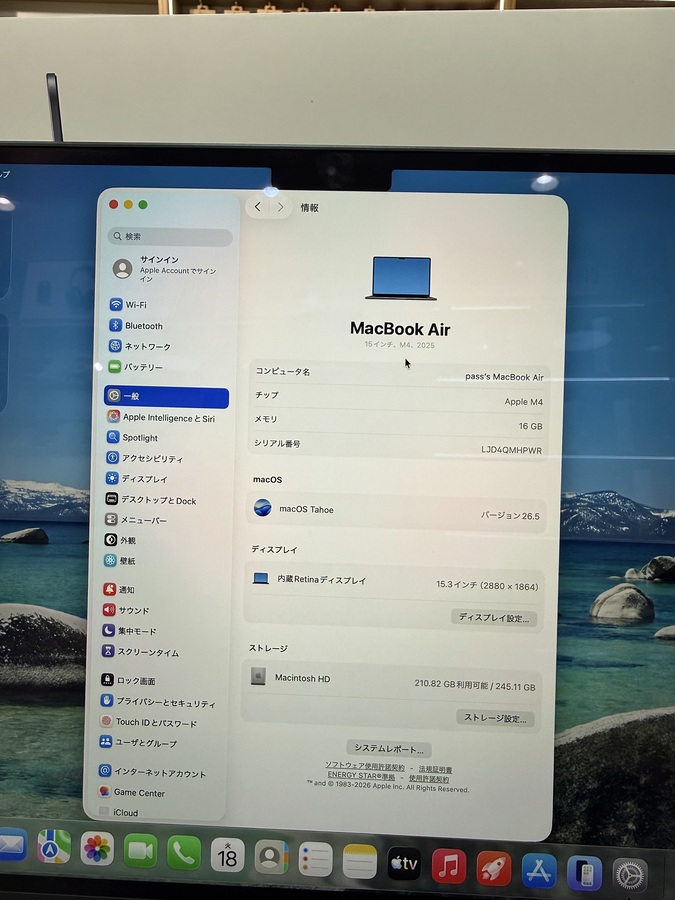Click the 内蔵 Retina ディスプレイ row

393,582
